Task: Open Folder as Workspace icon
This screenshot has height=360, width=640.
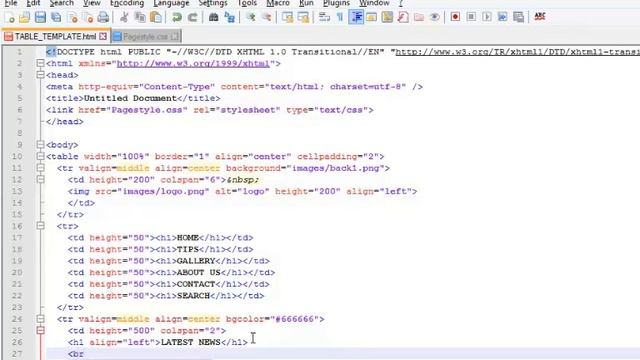Action: pyautogui.click(x=419, y=17)
